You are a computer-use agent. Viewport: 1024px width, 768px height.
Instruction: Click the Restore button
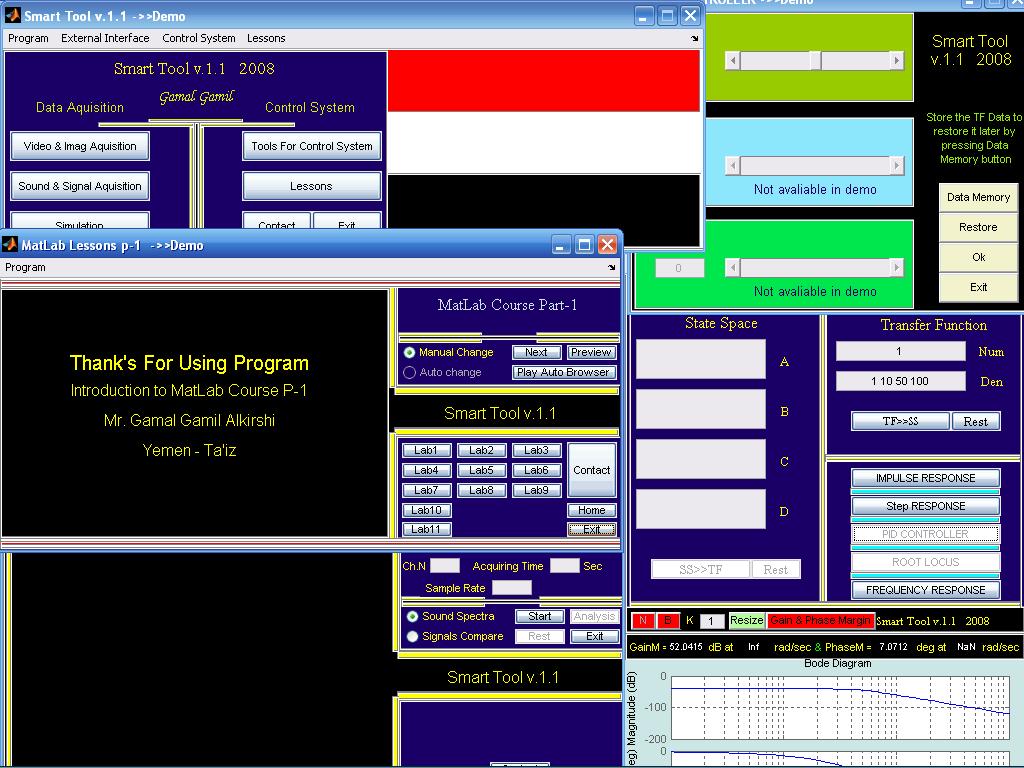click(x=978, y=227)
